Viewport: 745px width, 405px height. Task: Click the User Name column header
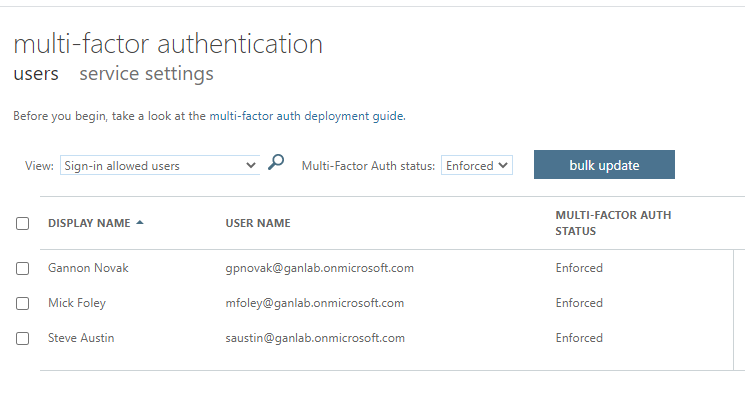click(258, 223)
